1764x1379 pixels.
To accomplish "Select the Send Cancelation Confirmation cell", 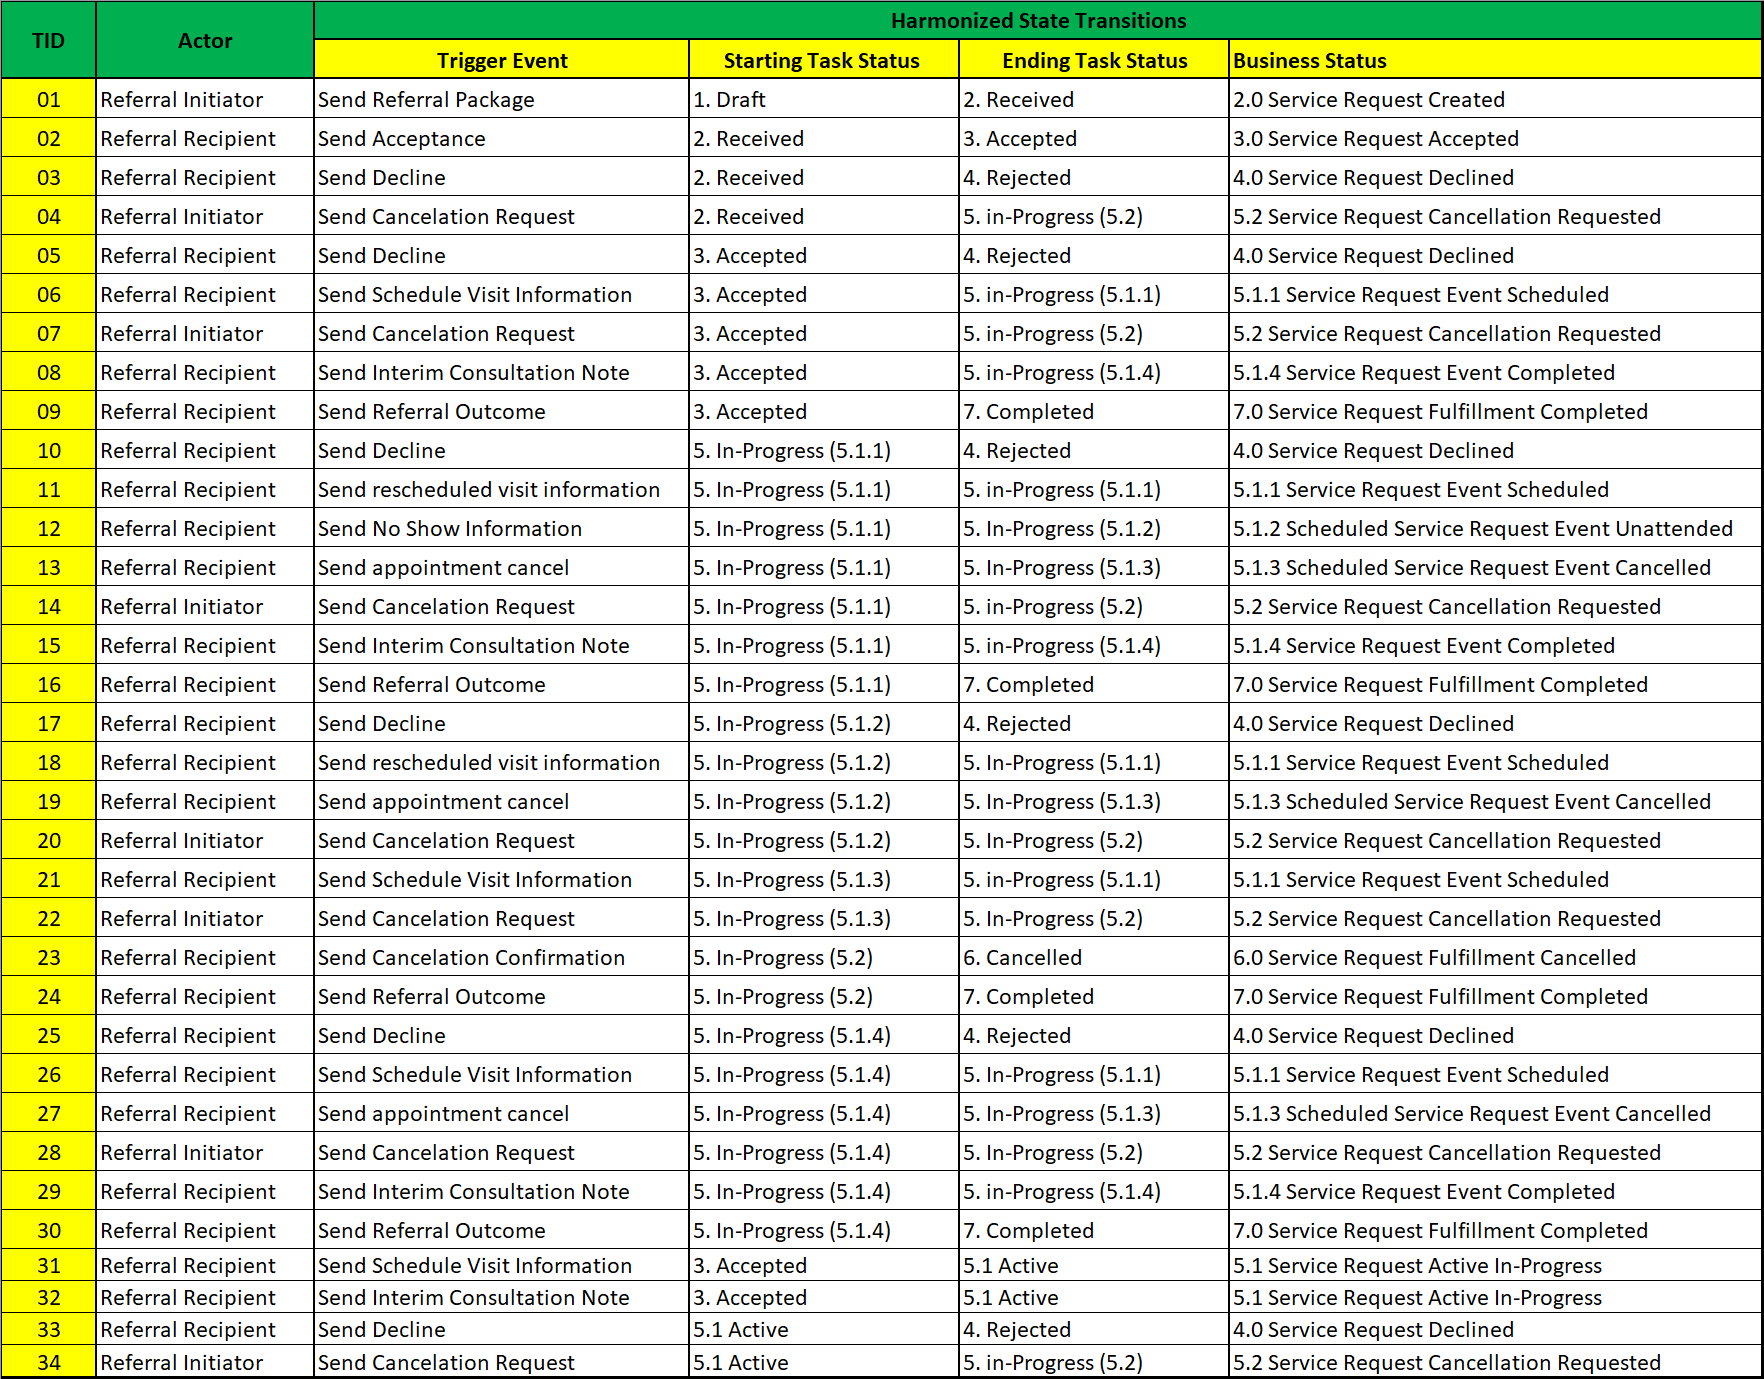I will point(471,958).
